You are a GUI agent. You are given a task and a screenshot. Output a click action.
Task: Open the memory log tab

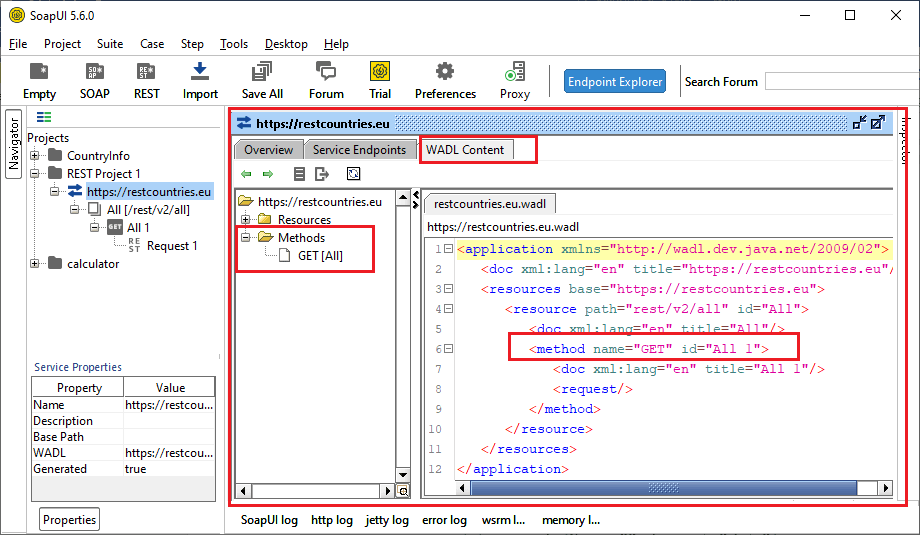pyautogui.click(x=570, y=520)
